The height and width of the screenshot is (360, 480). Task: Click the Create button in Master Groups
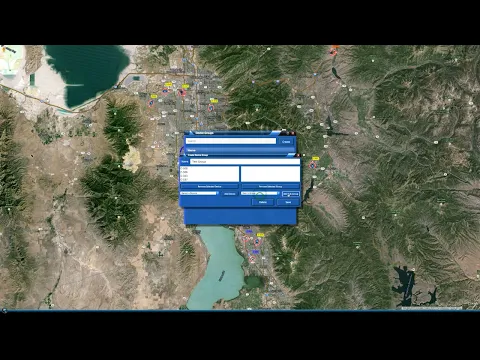point(286,142)
